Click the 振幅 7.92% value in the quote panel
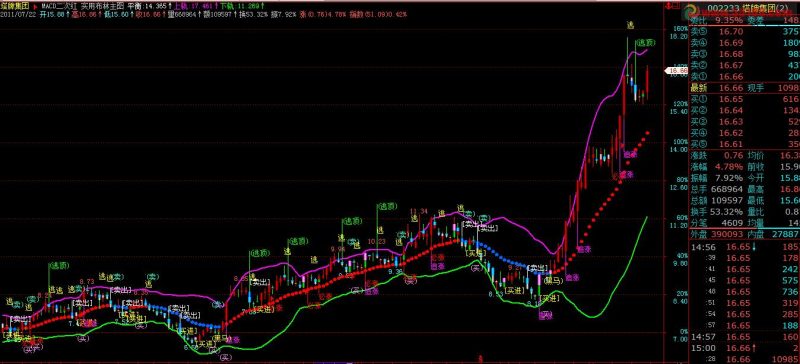 pos(728,178)
